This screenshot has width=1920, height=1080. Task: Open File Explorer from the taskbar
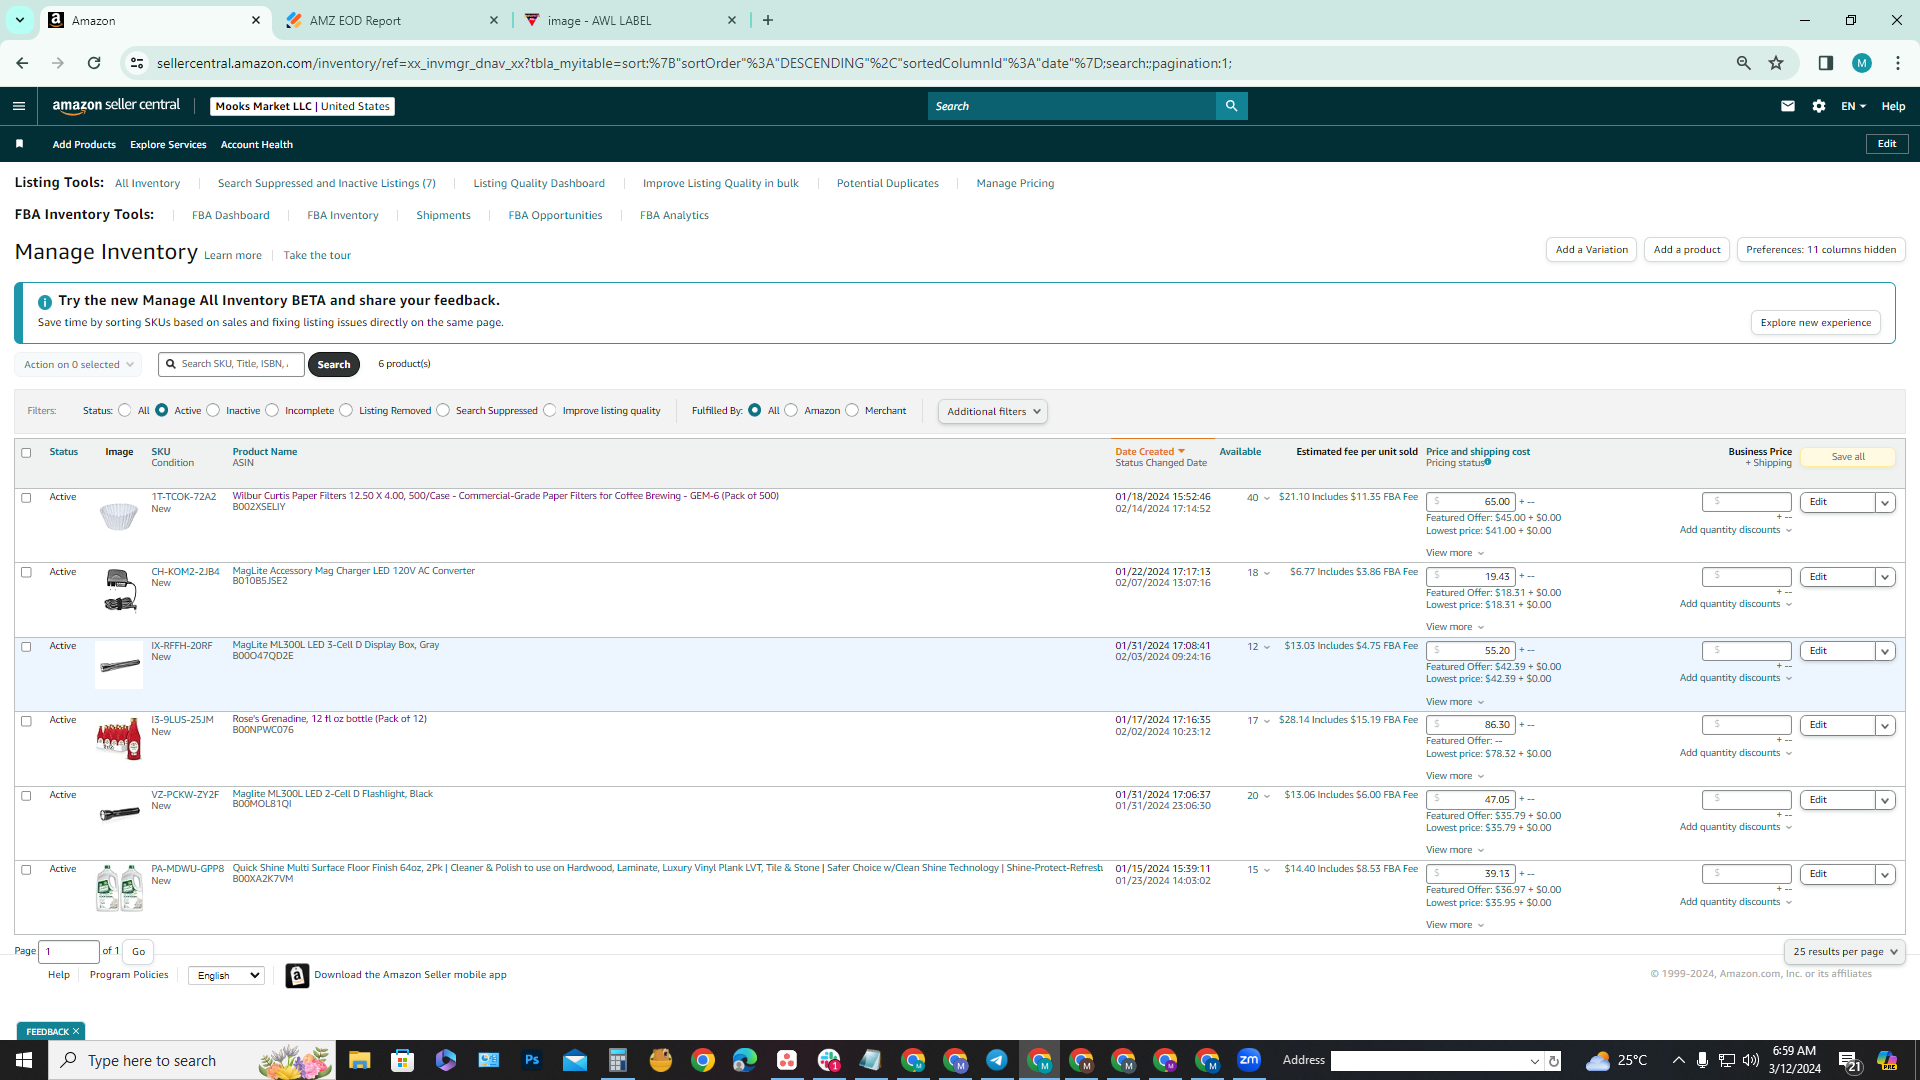(x=360, y=1060)
